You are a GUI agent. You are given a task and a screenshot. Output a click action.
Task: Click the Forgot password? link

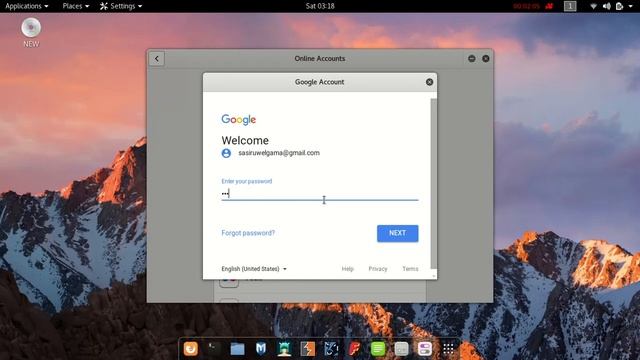pos(248,233)
